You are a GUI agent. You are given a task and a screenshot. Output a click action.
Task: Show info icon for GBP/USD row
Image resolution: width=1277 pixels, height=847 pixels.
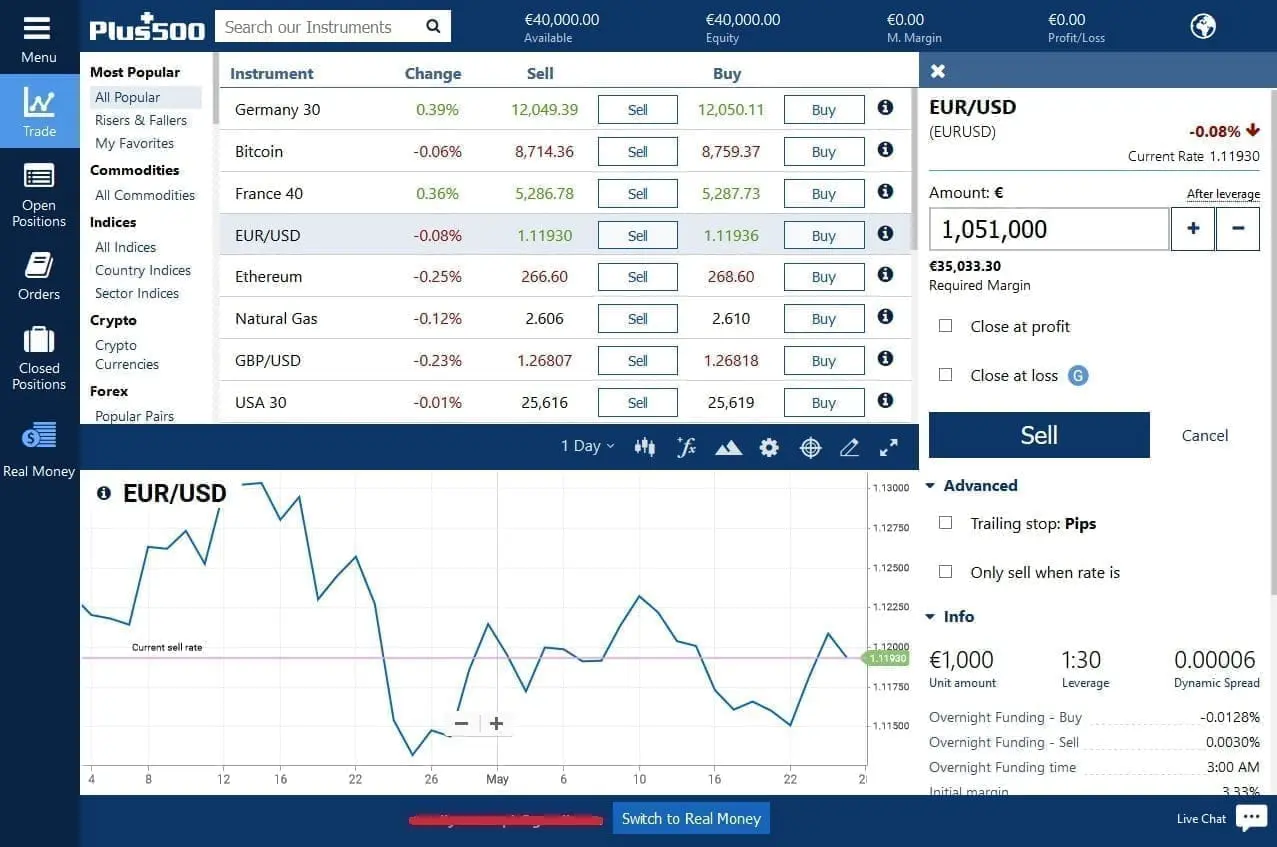(885, 358)
